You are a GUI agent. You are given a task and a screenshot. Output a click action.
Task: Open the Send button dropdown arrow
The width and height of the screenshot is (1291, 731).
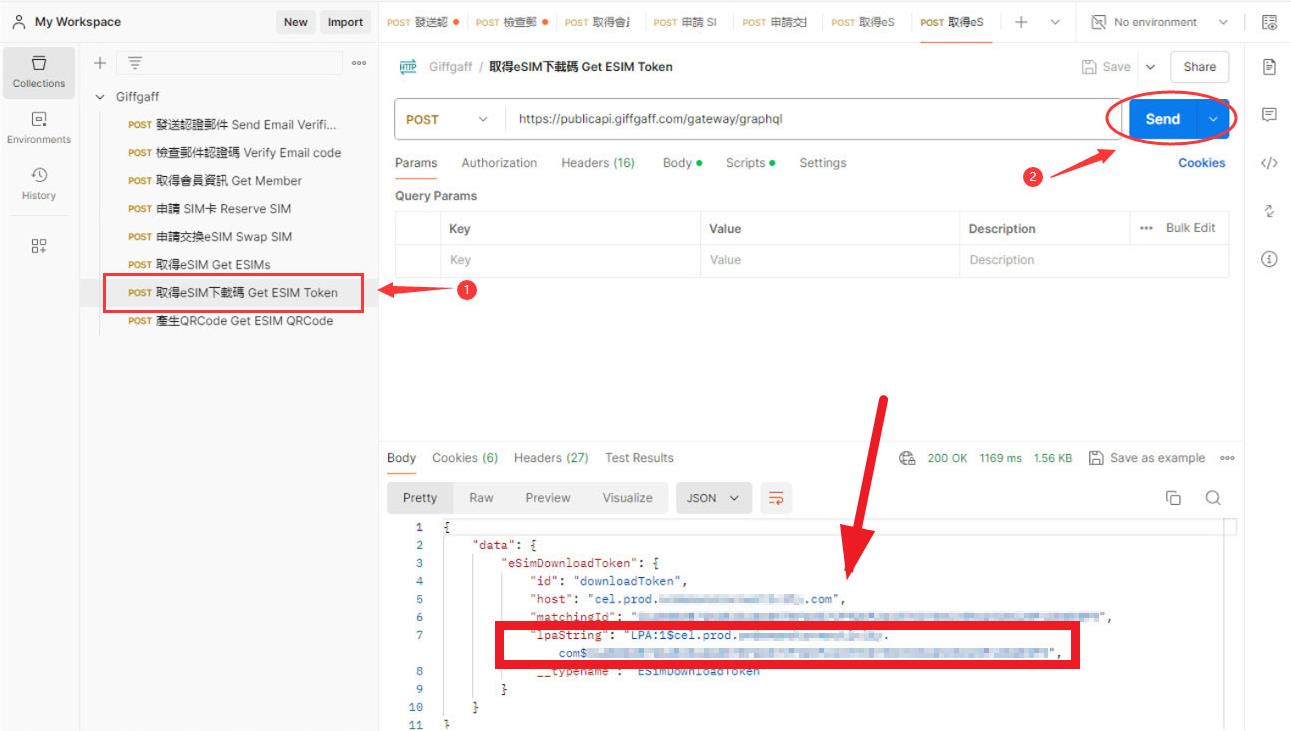click(1213, 119)
